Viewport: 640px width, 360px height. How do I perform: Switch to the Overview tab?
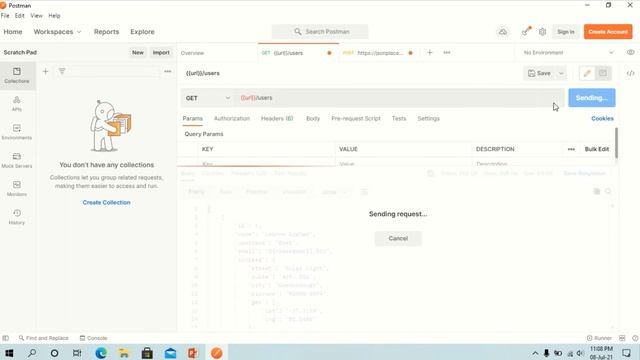pyautogui.click(x=192, y=53)
